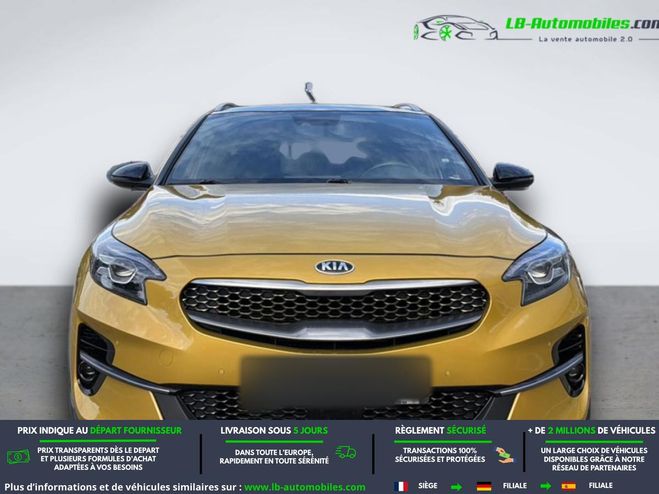Click 'RÈGLEMENT SÉCURISÉ' heading
The height and width of the screenshot is (494, 659).
440,431
